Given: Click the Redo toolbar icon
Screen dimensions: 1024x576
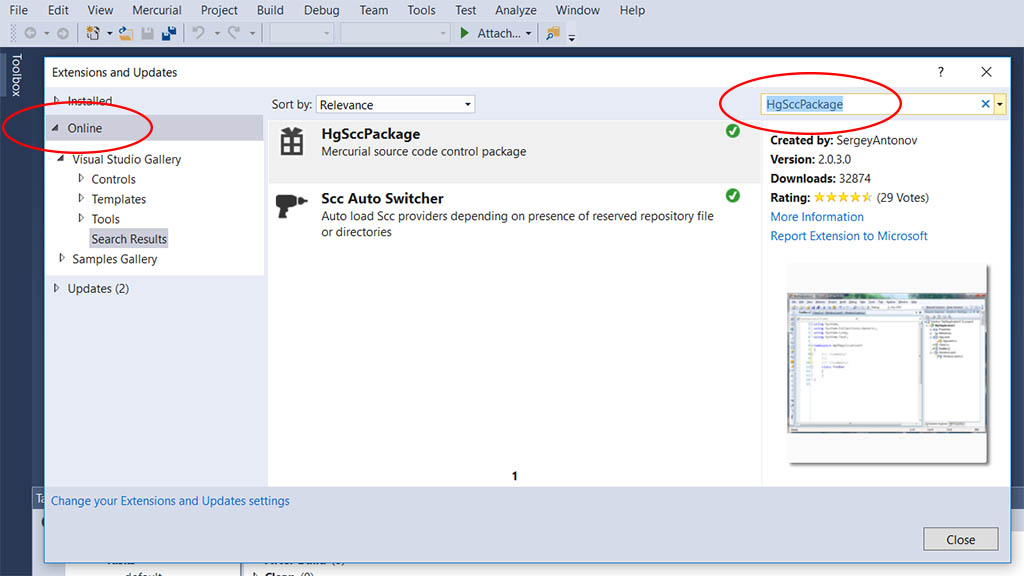Looking at the screenshot, I should pyautogui.click(x=234, y=33).
